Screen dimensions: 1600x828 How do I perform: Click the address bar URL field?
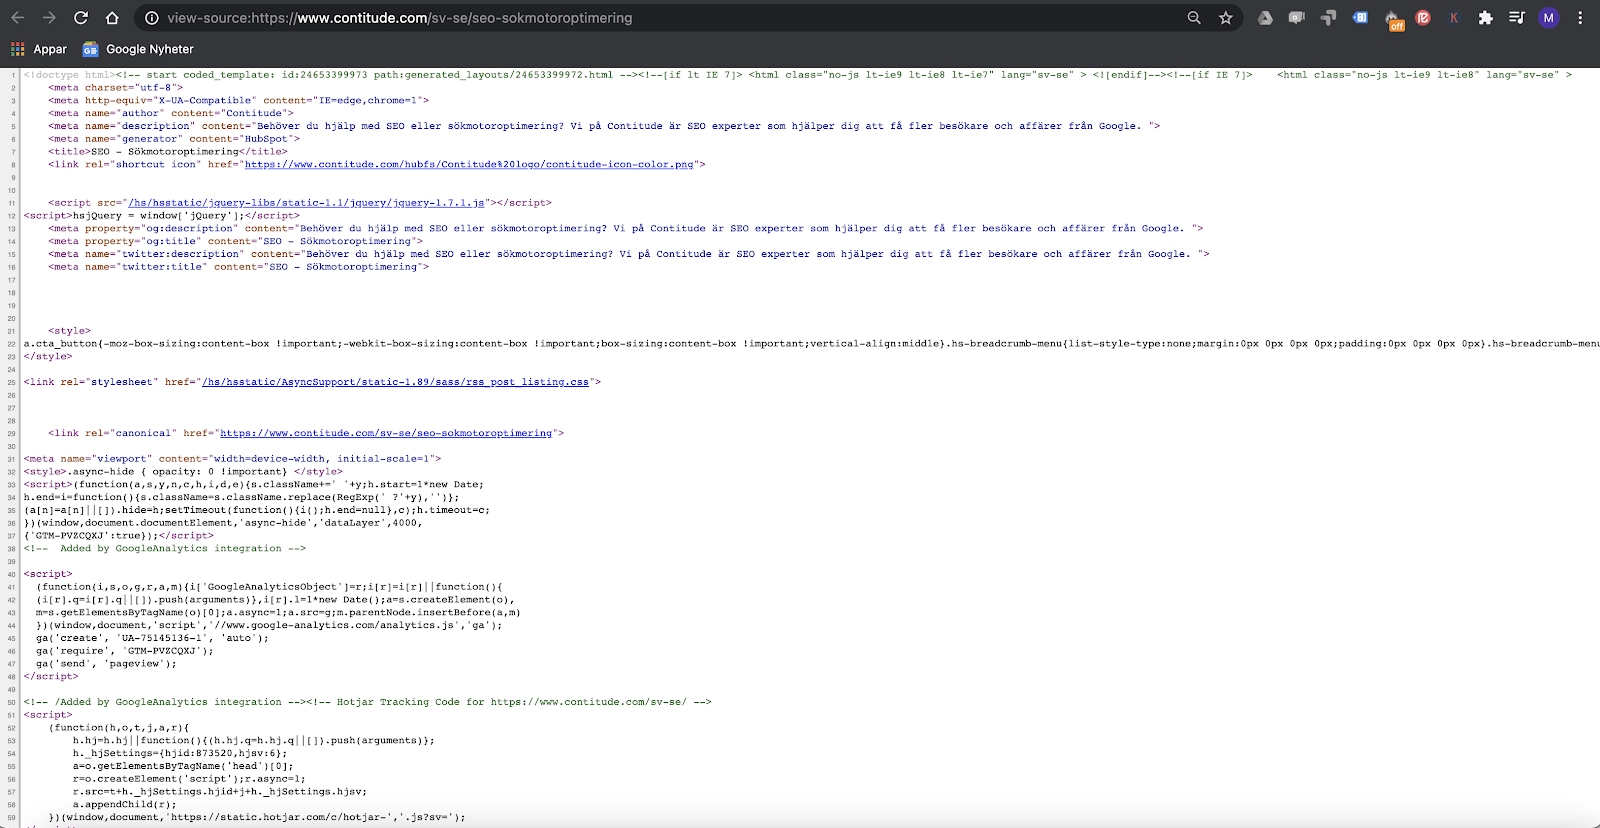pos(600,18)
